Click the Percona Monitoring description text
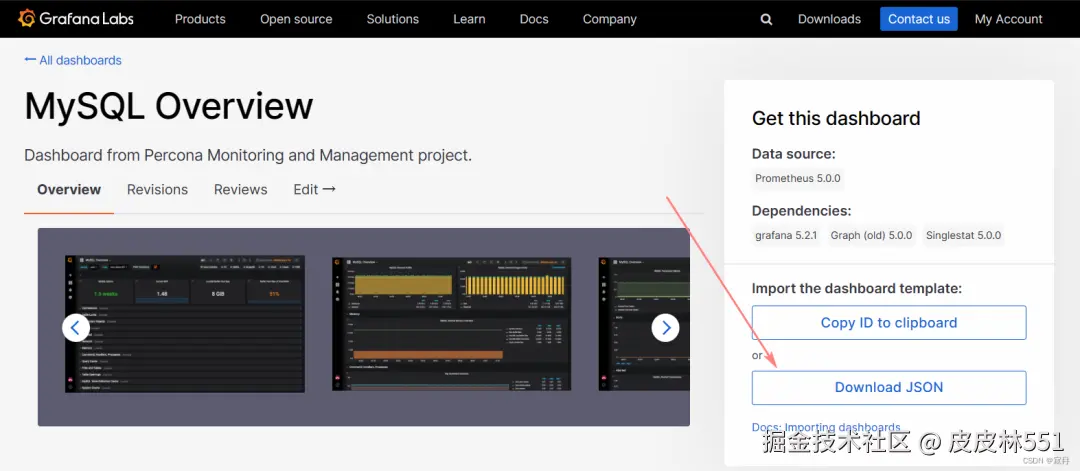Image resolution: width=1080 pixels, height=471 pixels. [248, 156]
